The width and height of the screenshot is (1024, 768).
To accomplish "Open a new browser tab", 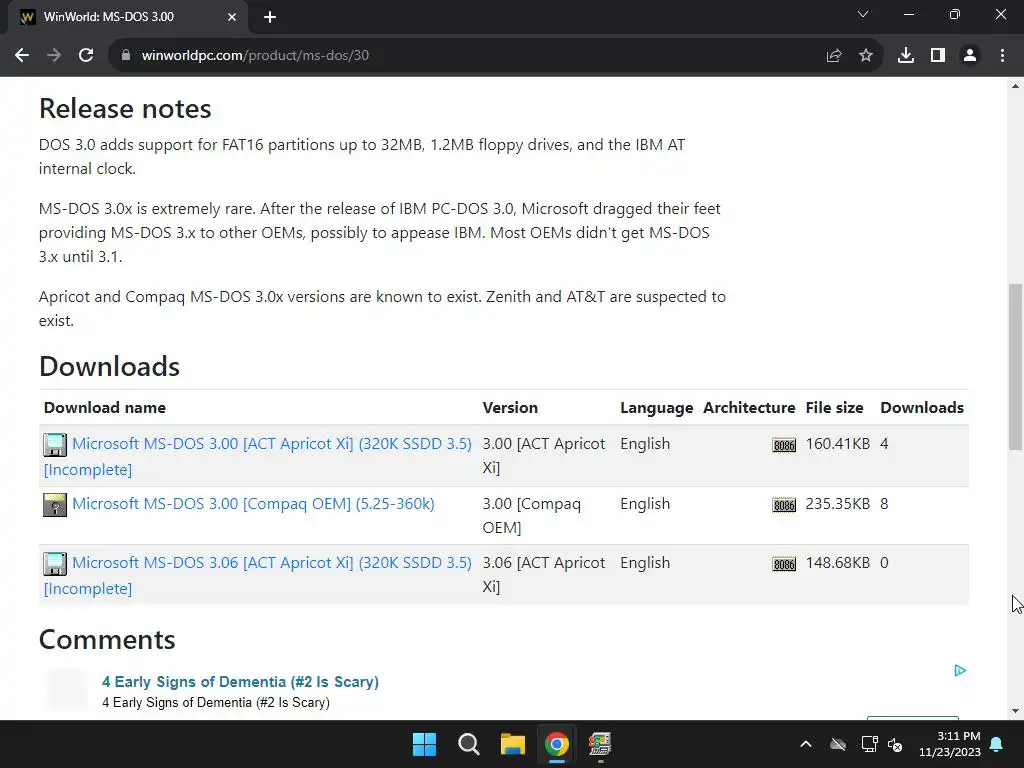I will pos(270,17).
